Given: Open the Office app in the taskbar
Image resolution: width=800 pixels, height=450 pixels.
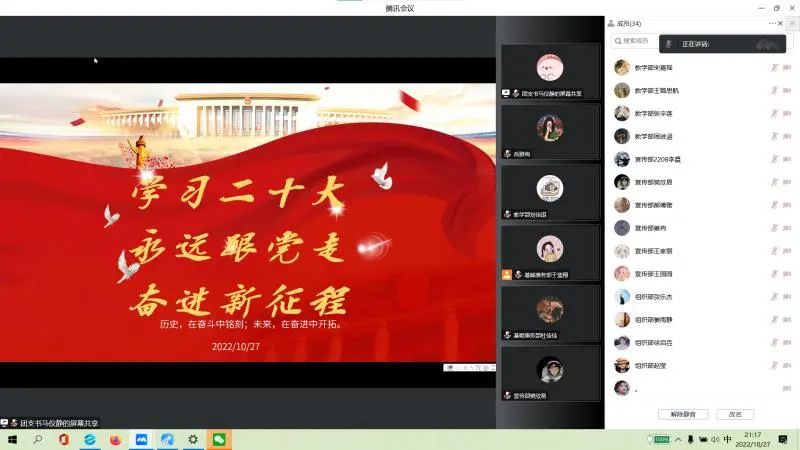Looking at the screenshot, I should coord(64,439).
